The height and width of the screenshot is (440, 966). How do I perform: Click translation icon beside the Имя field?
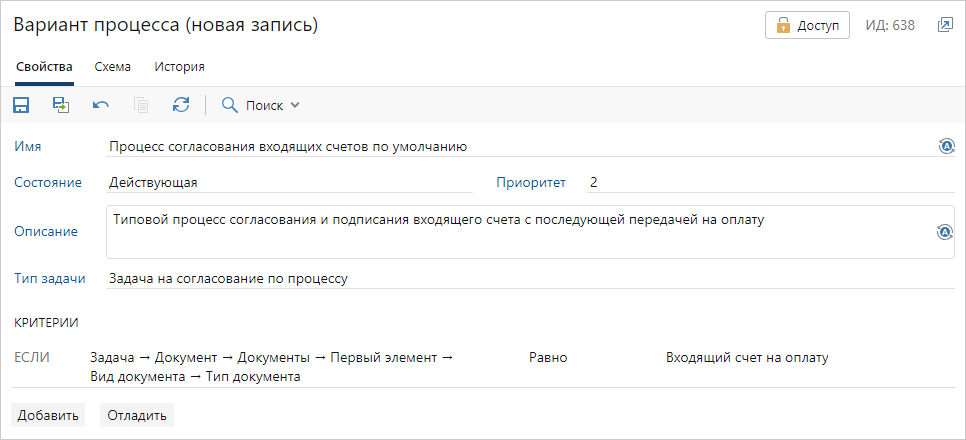tap(946, 147)
